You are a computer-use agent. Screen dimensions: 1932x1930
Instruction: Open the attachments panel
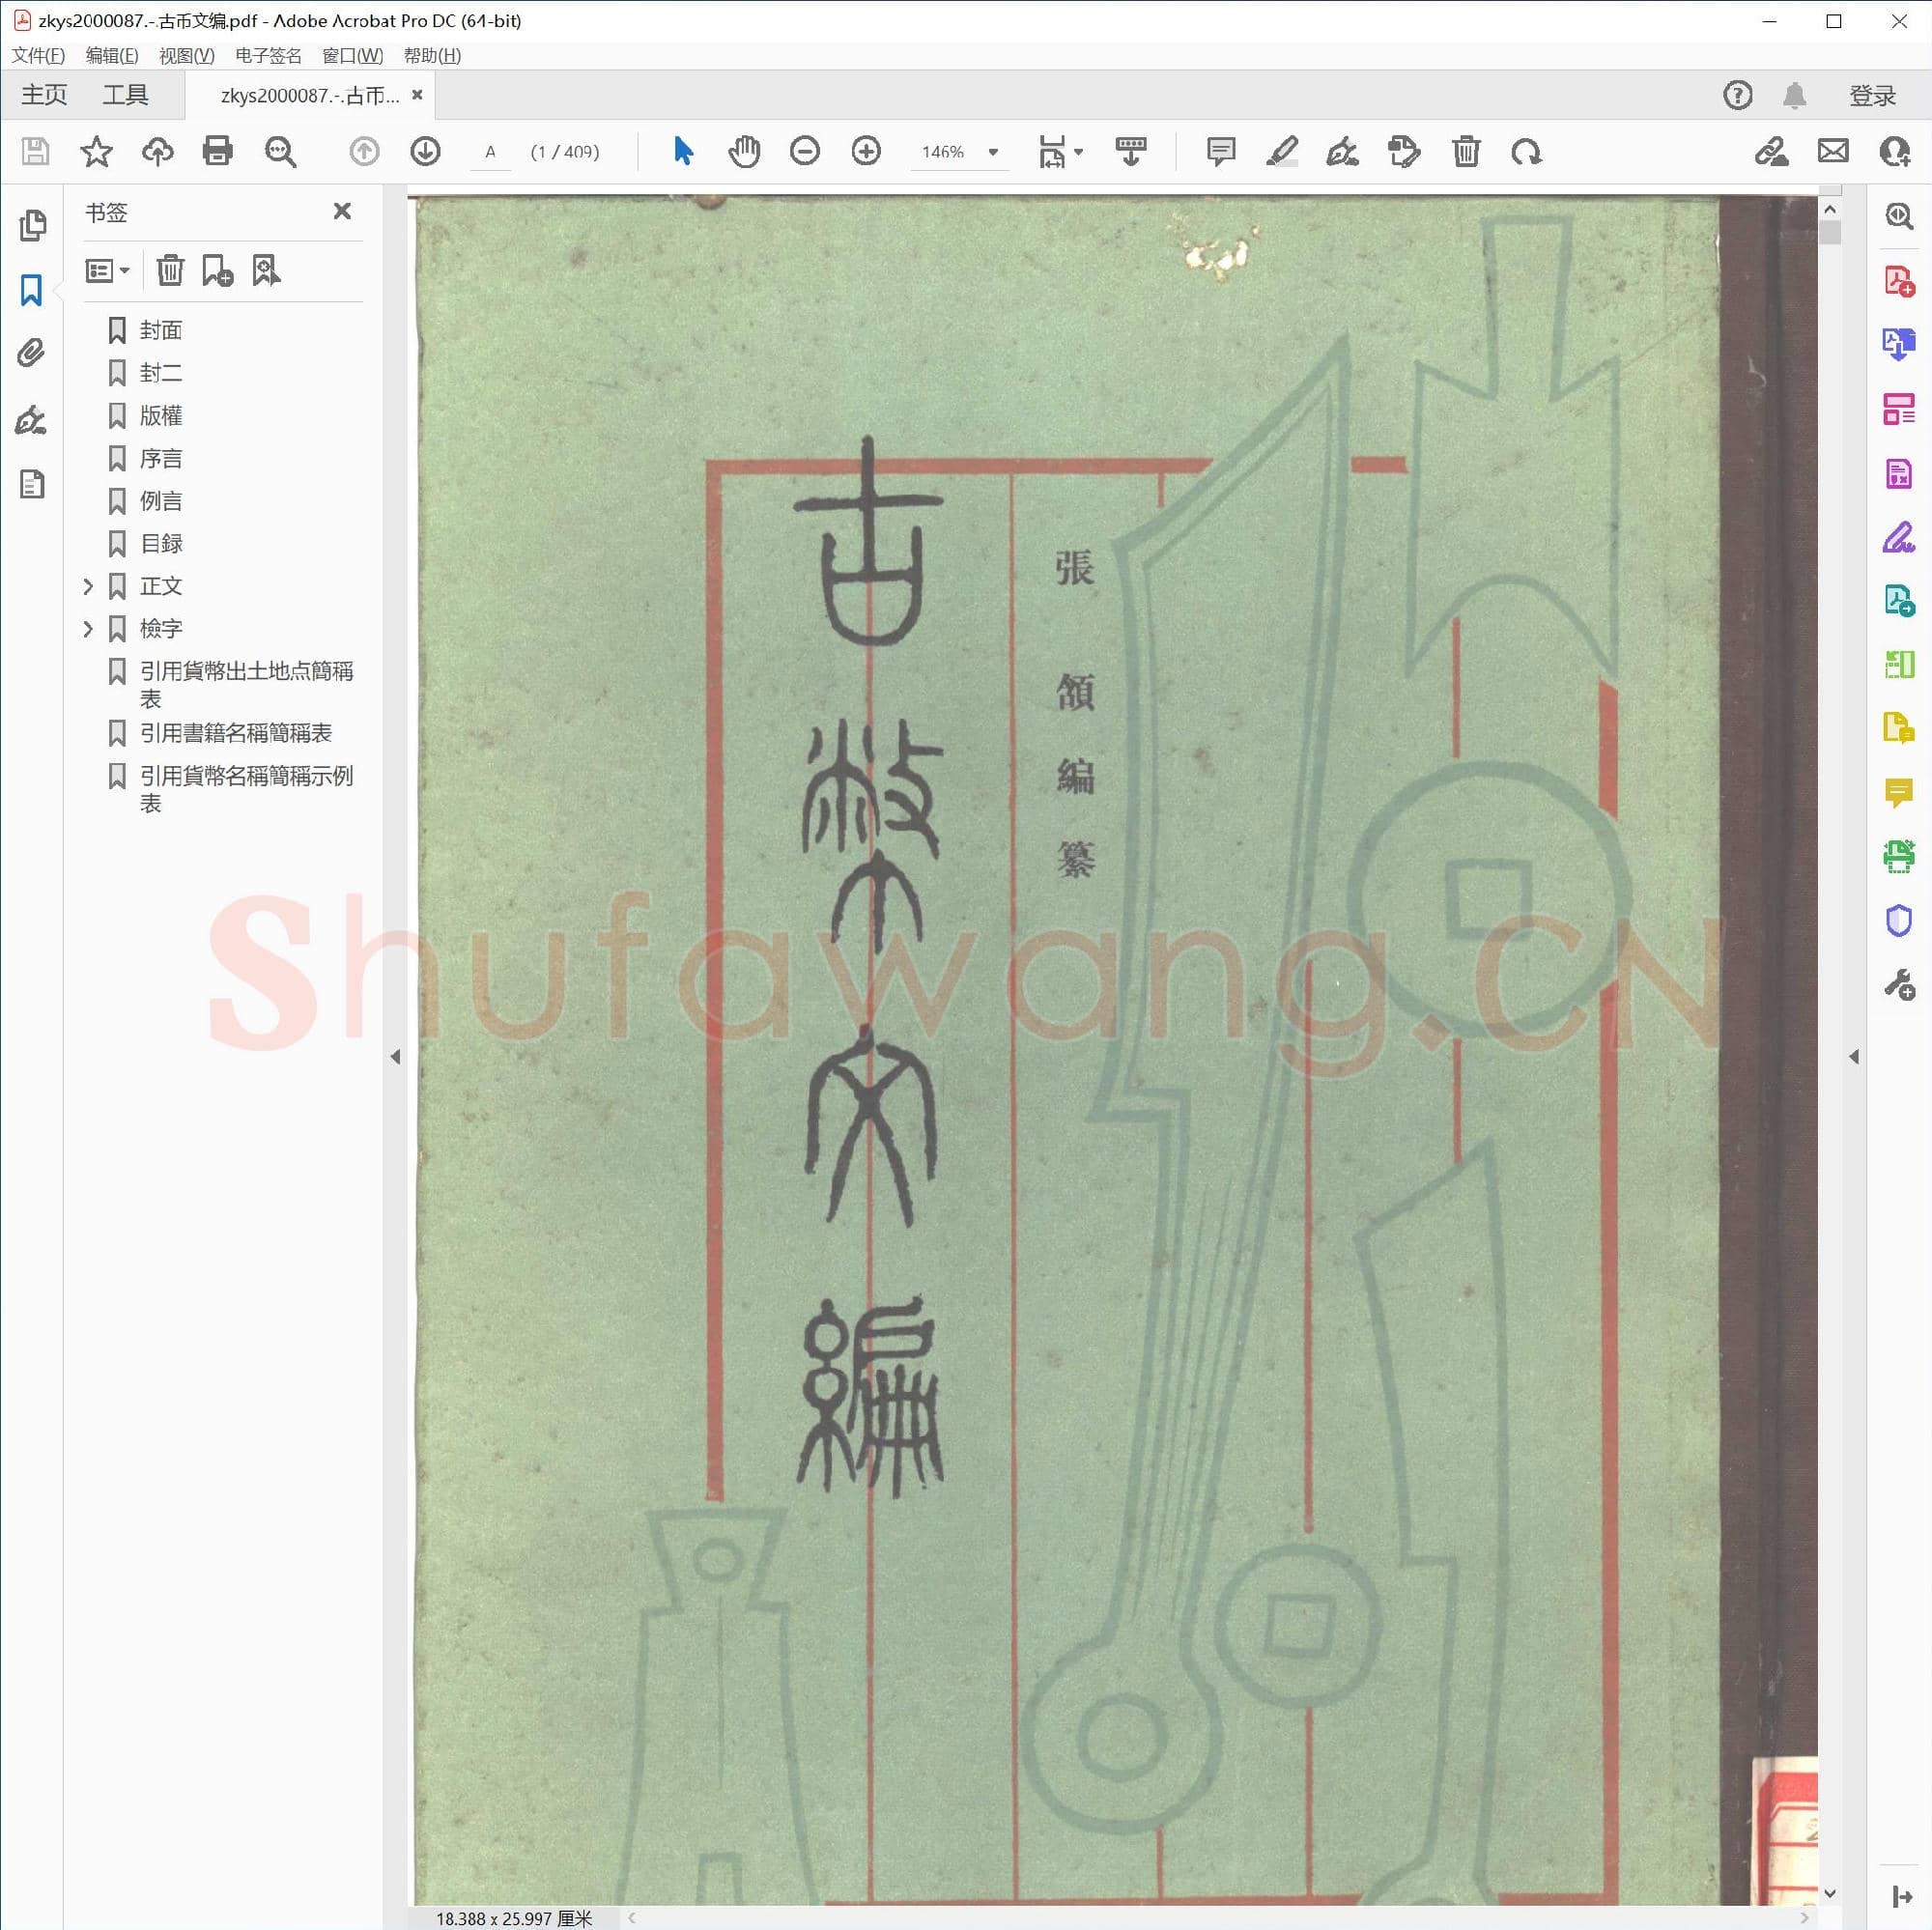pyautogui.click(x=31, y=352)
